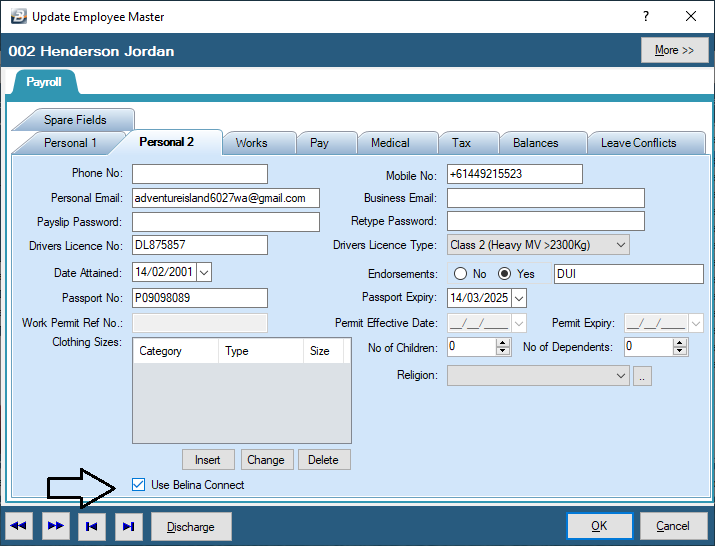The width and height of the screenshot is (715, 553).
Task: Open Spare Fields tab
Action: tap(75, 120)
